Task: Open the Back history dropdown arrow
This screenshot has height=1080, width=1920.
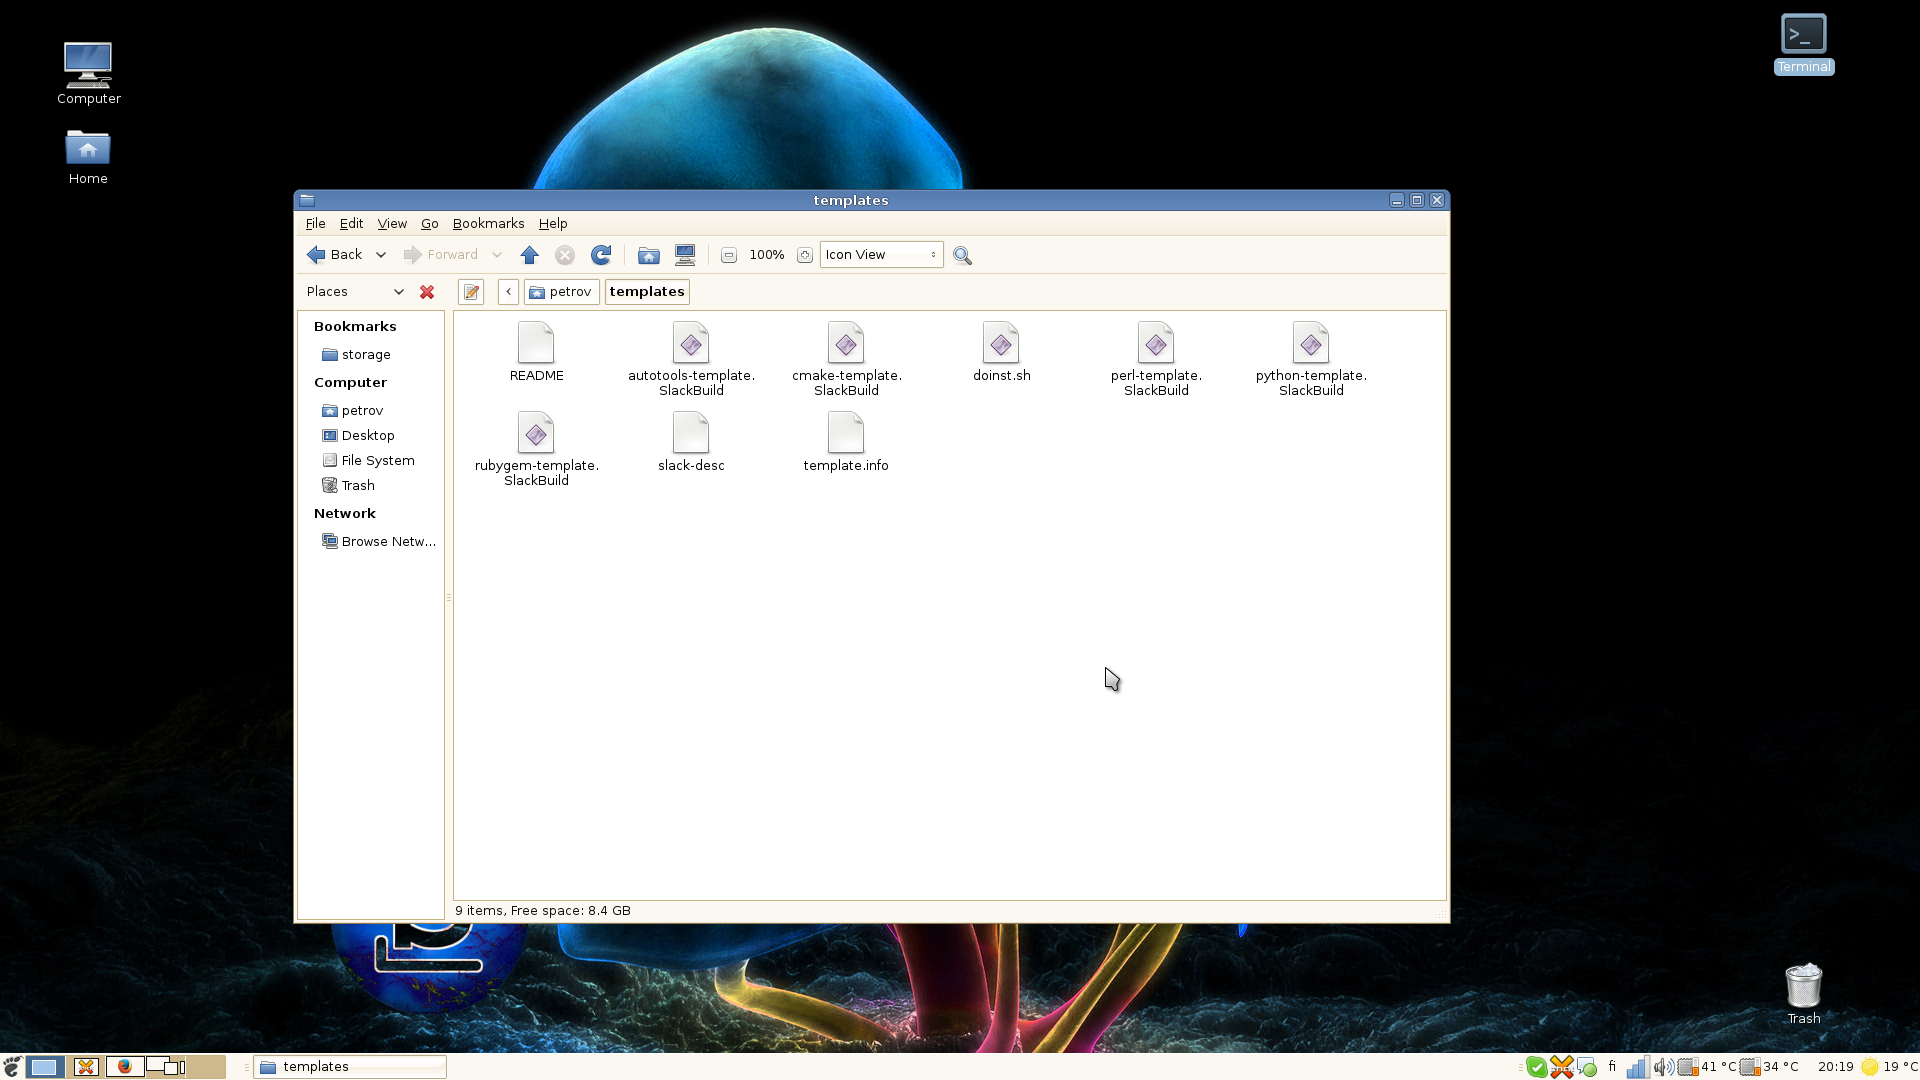Action: coord(381,255)
